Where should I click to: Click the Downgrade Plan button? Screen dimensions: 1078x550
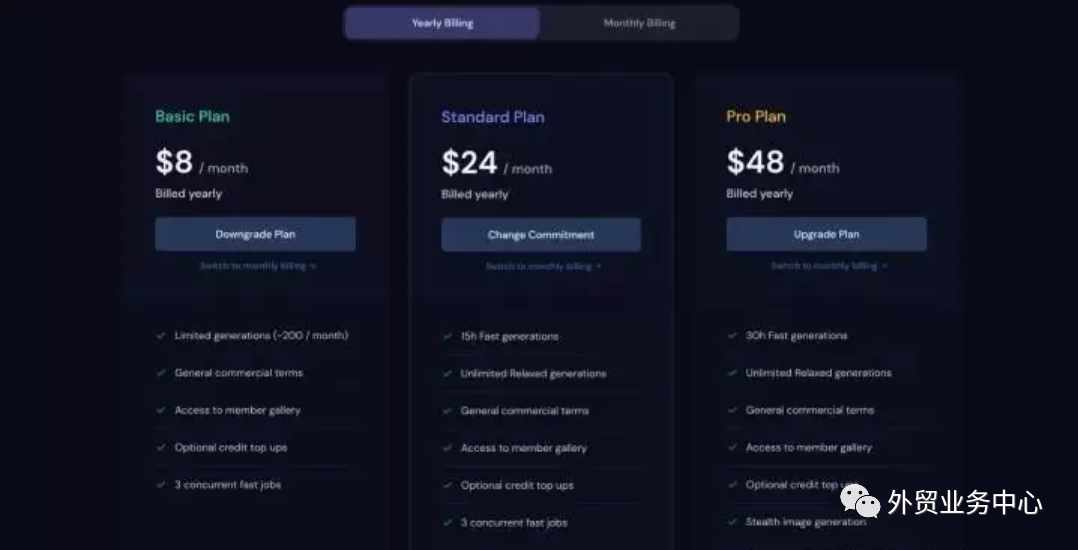[255, 234]
